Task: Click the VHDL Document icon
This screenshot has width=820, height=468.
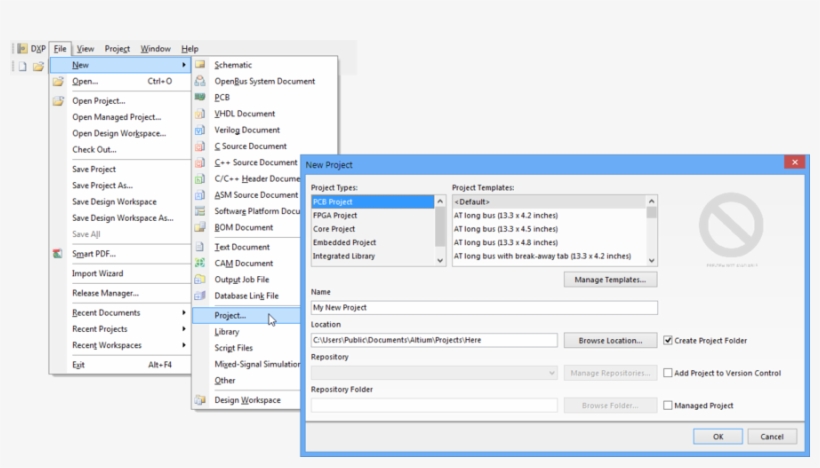Action: point(200,113)
